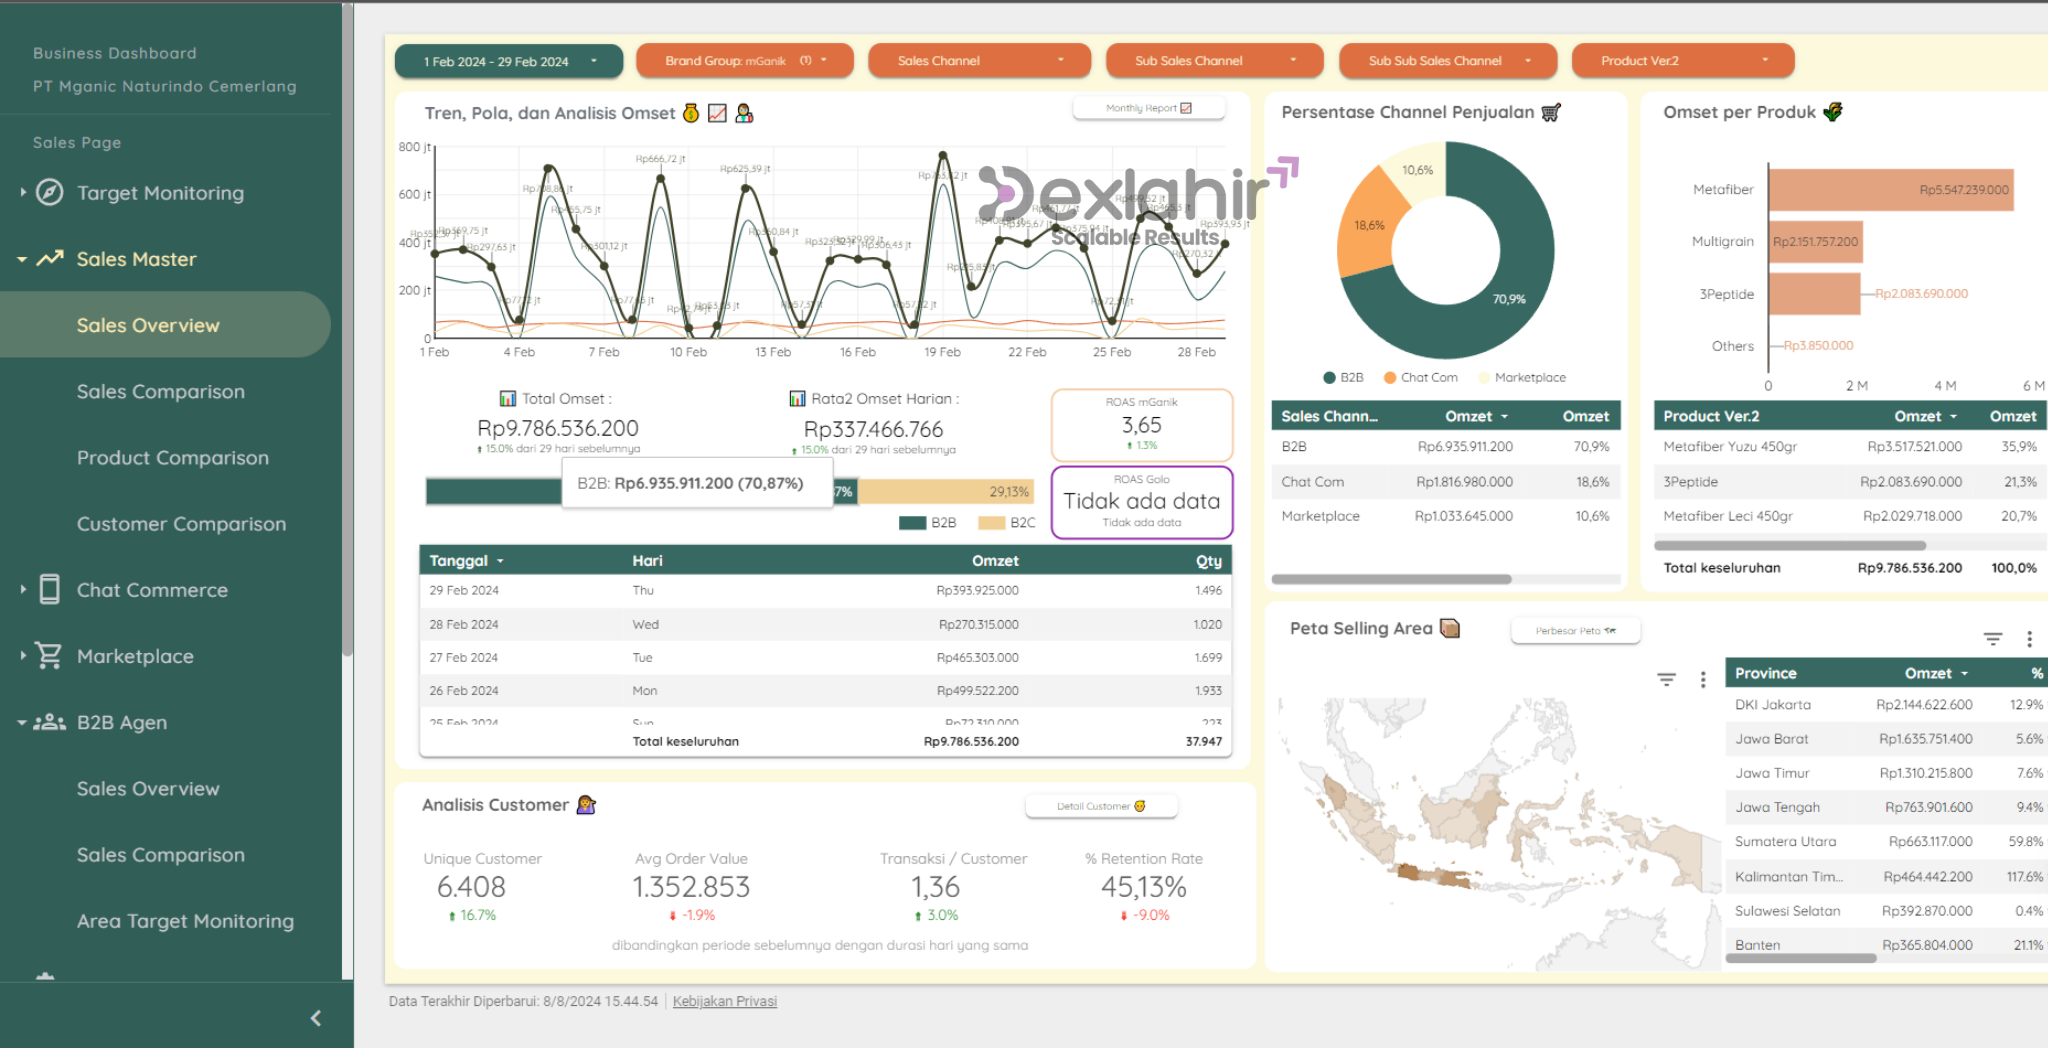This screenshot has width=2048, height=1048.
Task: Click the B2B Agen people icon
Action: (x=50, y=722)
